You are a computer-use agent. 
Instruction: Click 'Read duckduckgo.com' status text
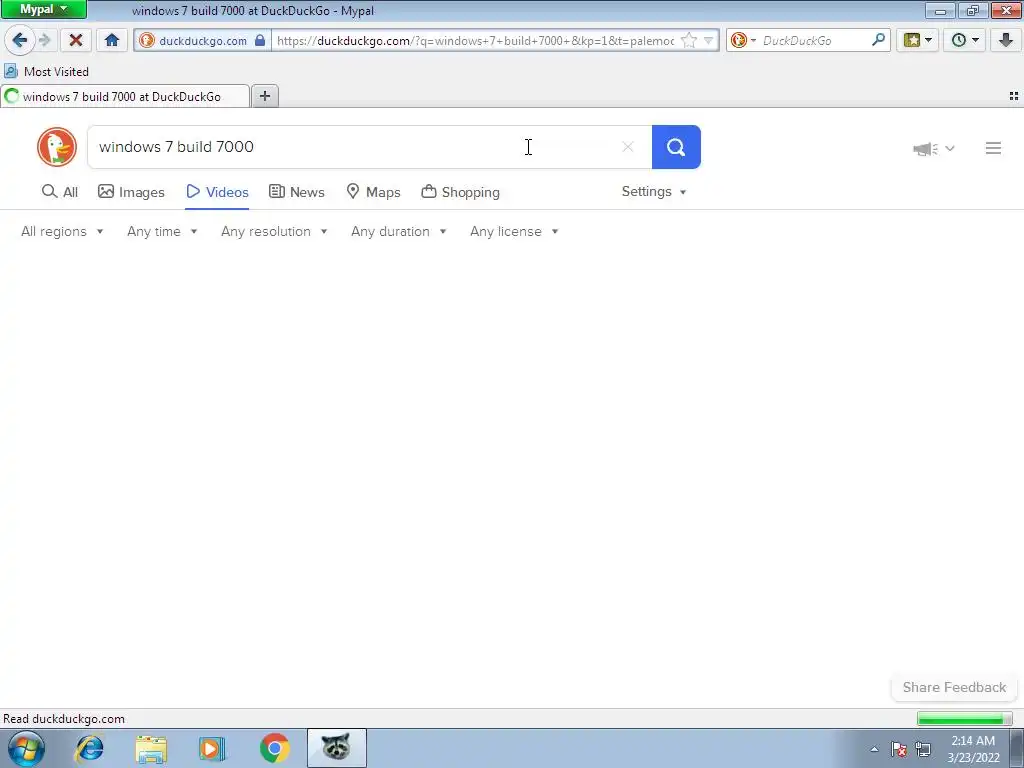click(x=63, y=719)
